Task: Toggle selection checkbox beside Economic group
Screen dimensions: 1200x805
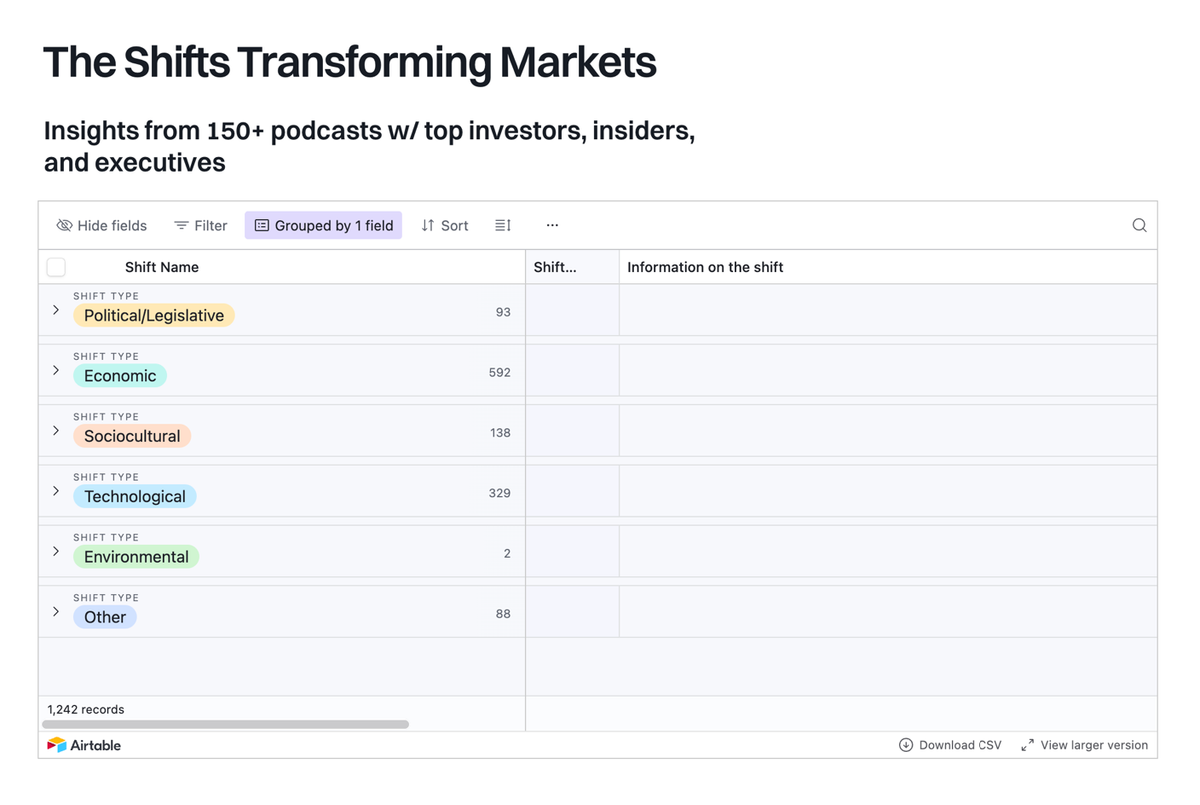Action: point(56,372)
